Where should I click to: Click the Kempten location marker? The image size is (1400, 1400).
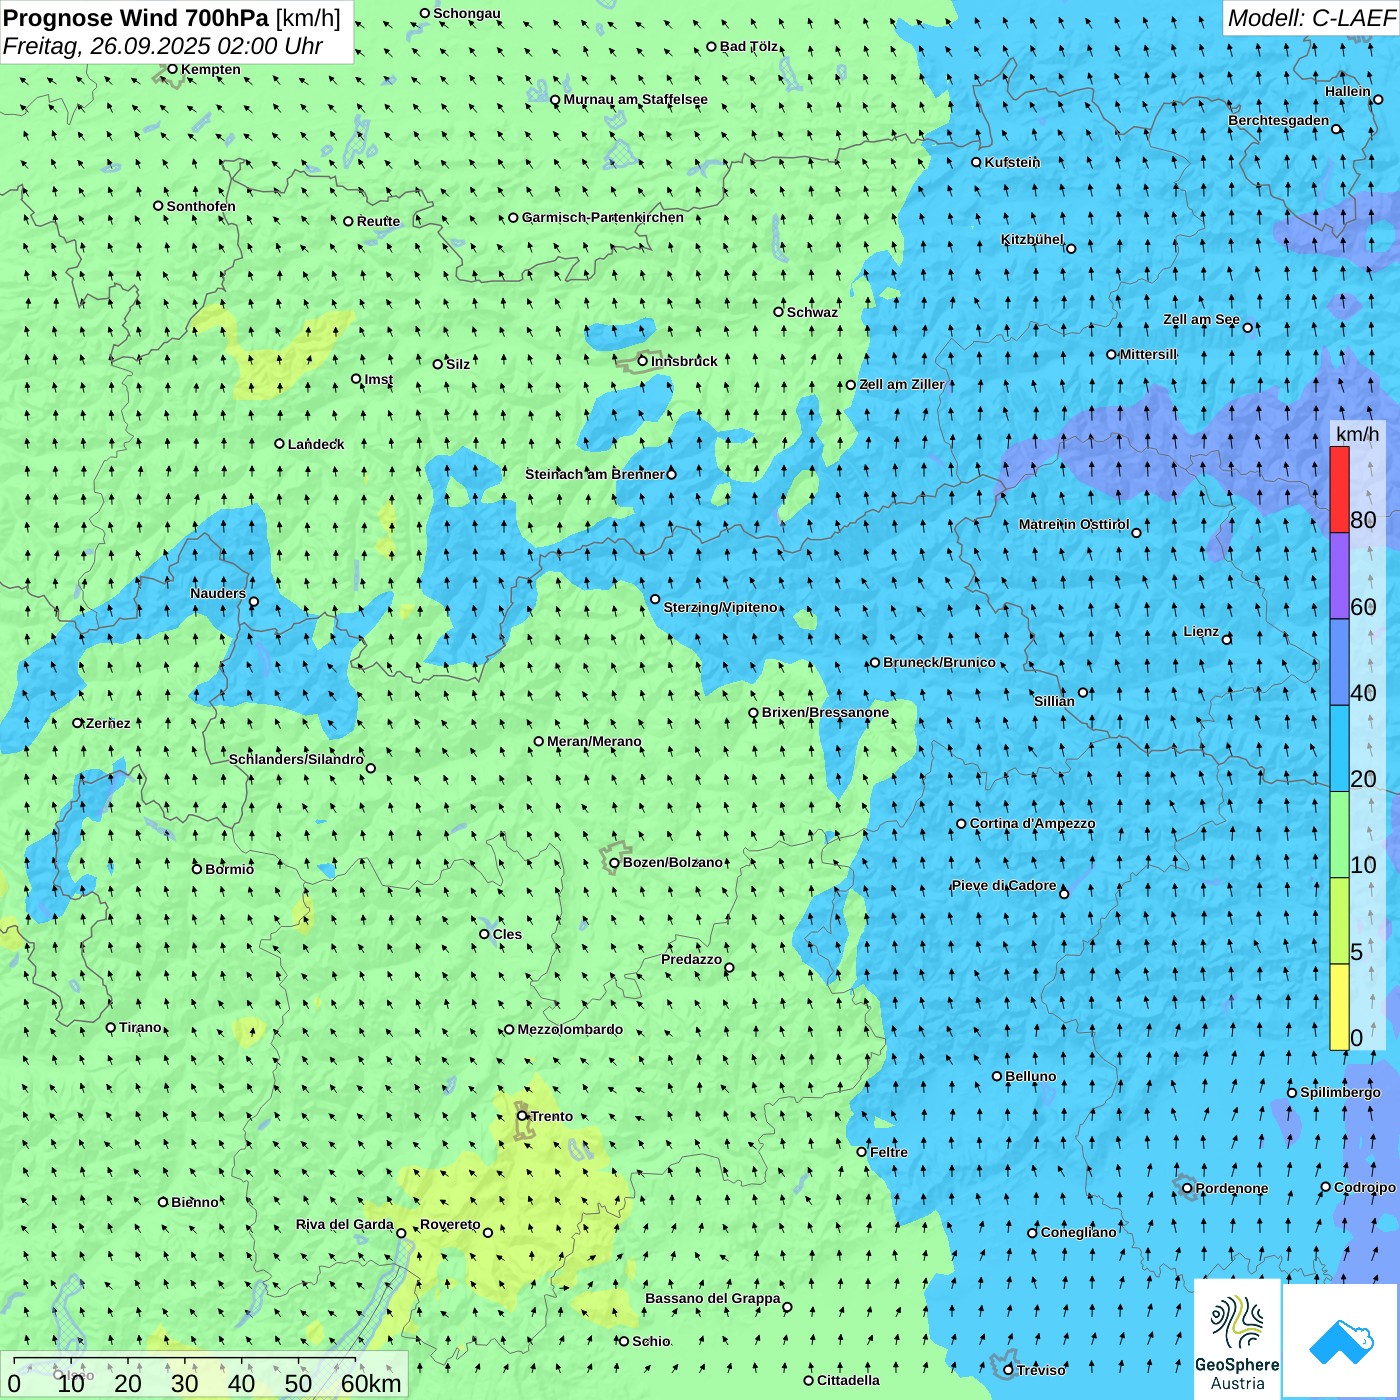click(x=172, y=69)
